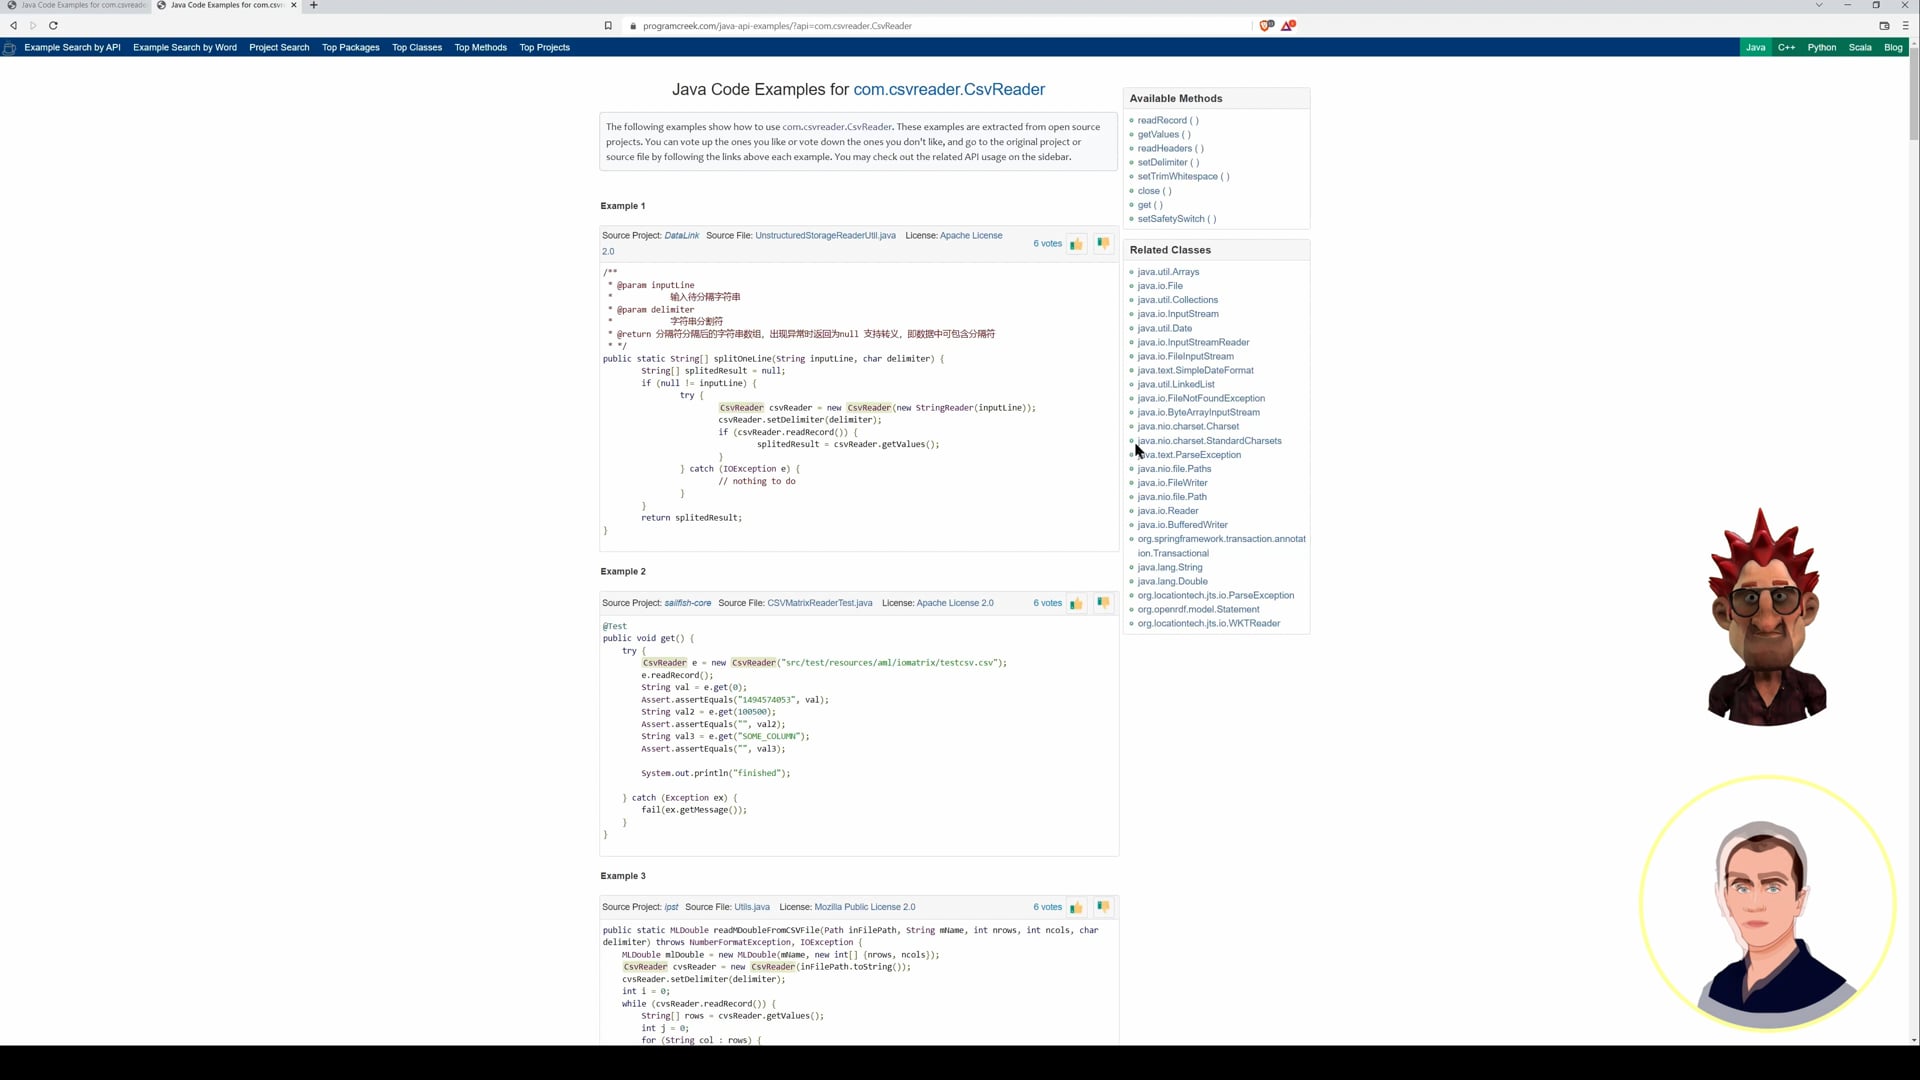Open Example Search by Word menu
The image size is (1920, 1080).
[185, 48]
